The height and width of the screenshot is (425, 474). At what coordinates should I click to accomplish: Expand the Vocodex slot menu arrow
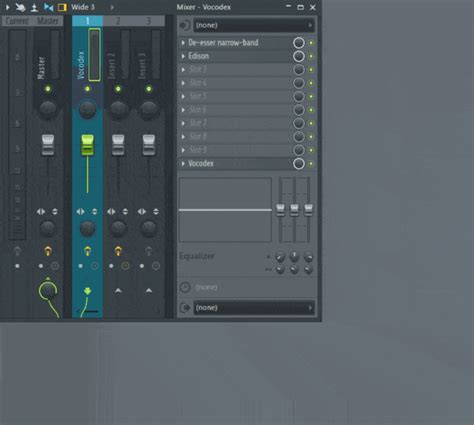[183, 164]
